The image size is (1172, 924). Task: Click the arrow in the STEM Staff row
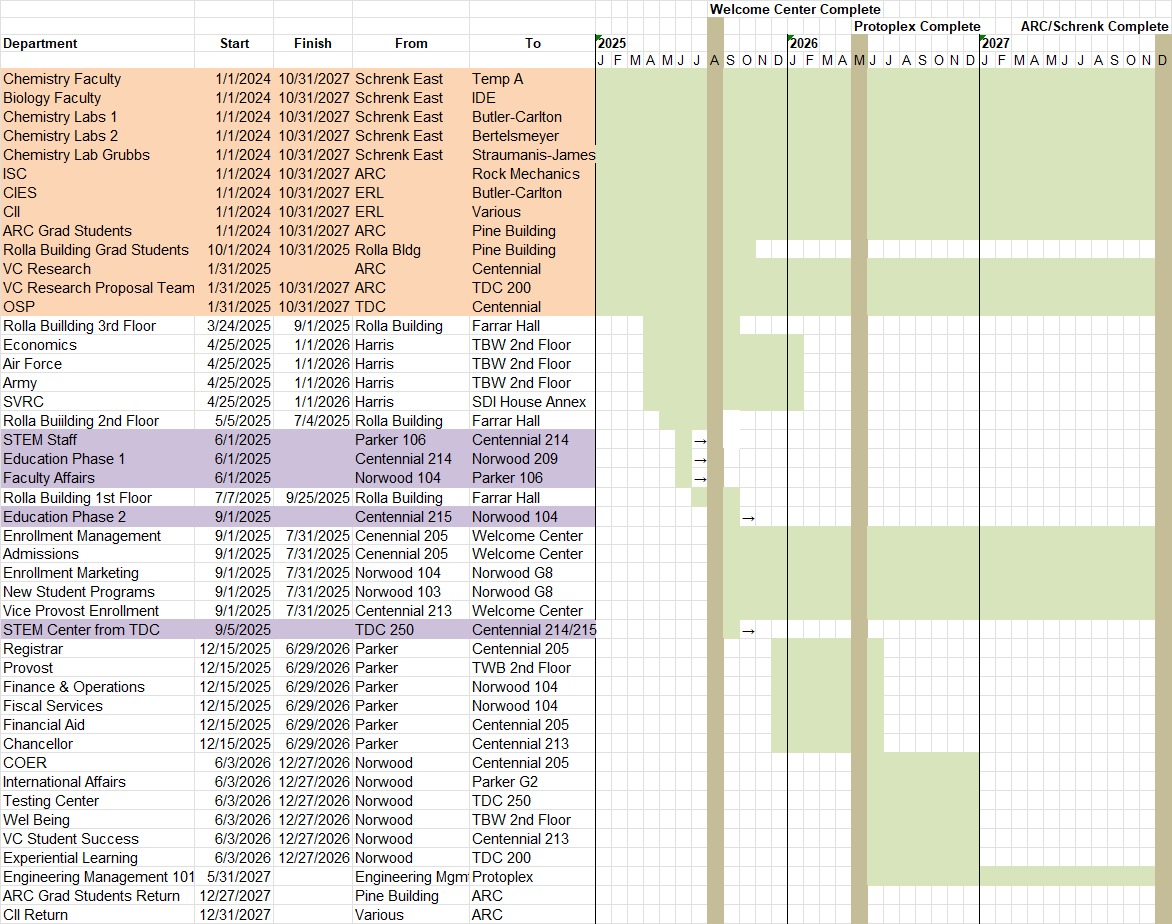pos(700,441)
